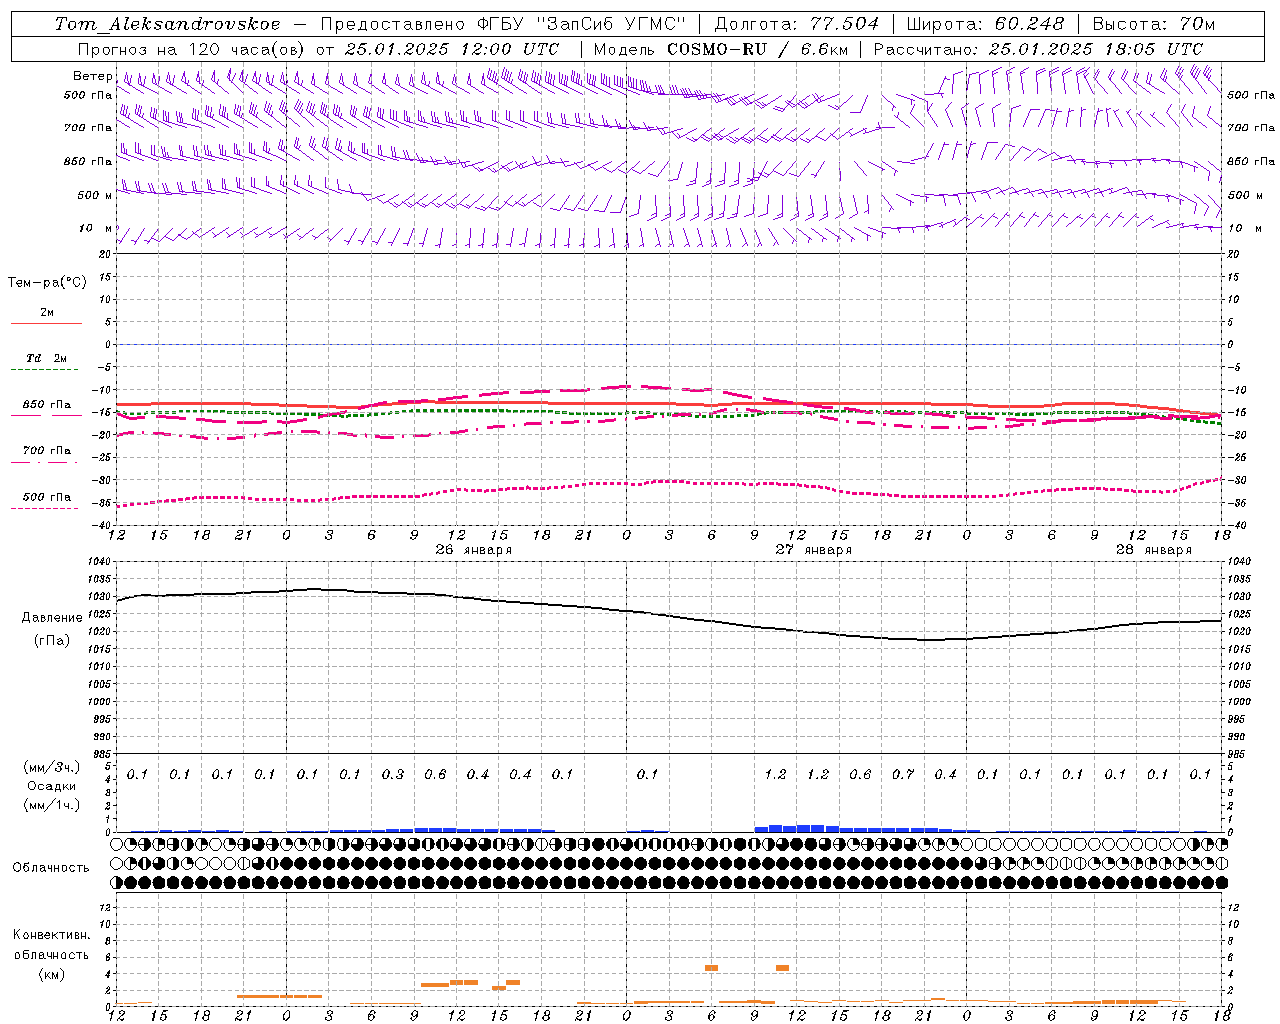The width and height of the screenshot is (1280, 1024).
Task: Select the text Предоставлено ФГБУ "ЗапСиб УГМС"
Action: [503, 24]
